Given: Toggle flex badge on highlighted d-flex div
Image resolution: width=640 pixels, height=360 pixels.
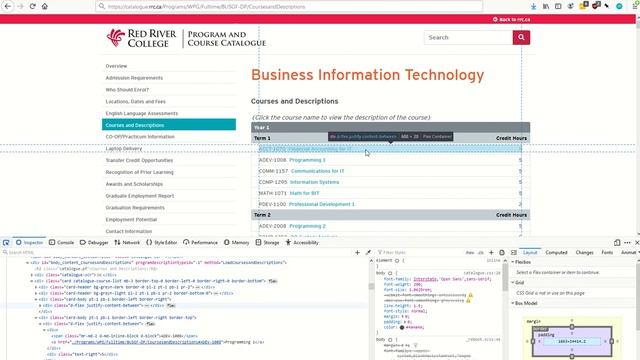Looking at the screenshot, I should [x=171, y=305].
